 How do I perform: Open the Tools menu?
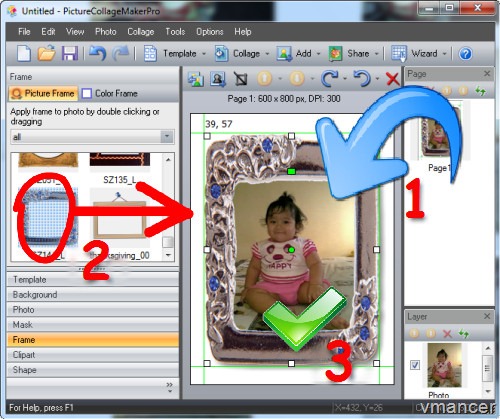coord(175,32)
